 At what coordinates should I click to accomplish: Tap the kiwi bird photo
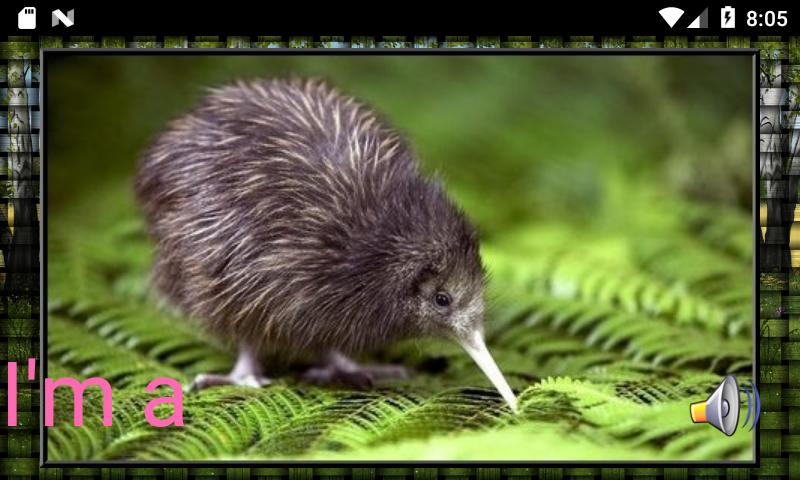click(x=398, y=258)
